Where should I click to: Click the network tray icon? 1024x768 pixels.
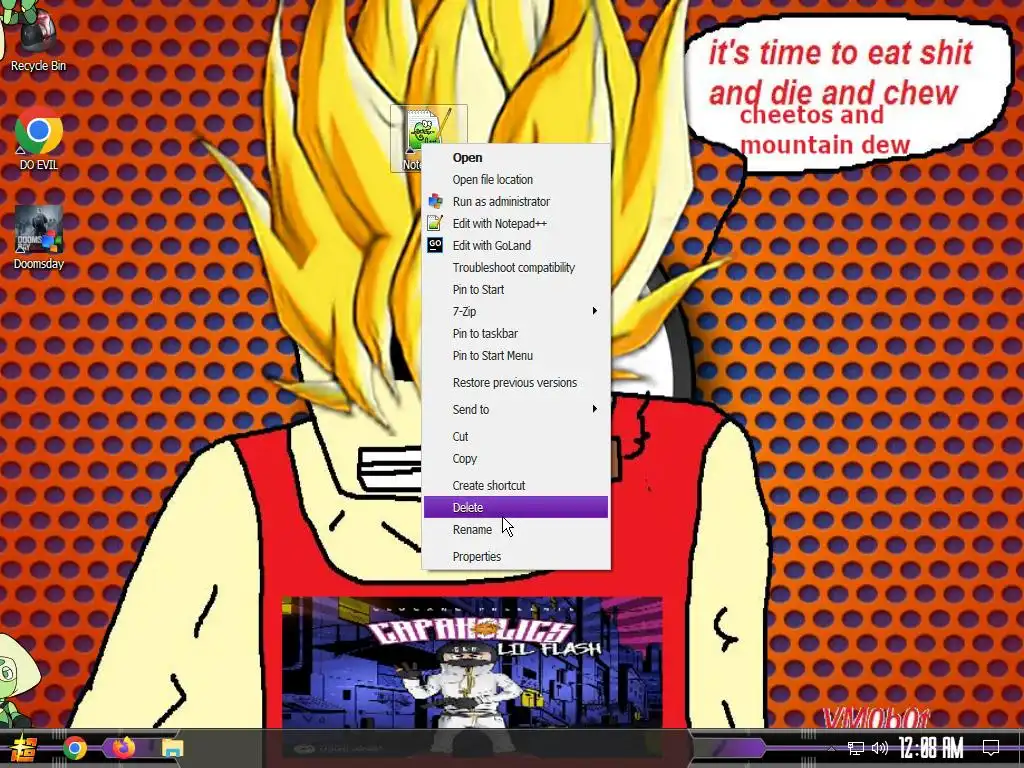(x=856, y=748)
